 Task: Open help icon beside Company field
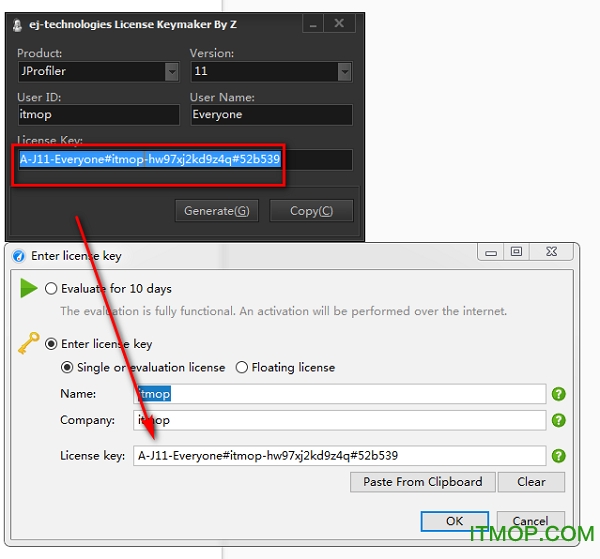coord(558,420)
